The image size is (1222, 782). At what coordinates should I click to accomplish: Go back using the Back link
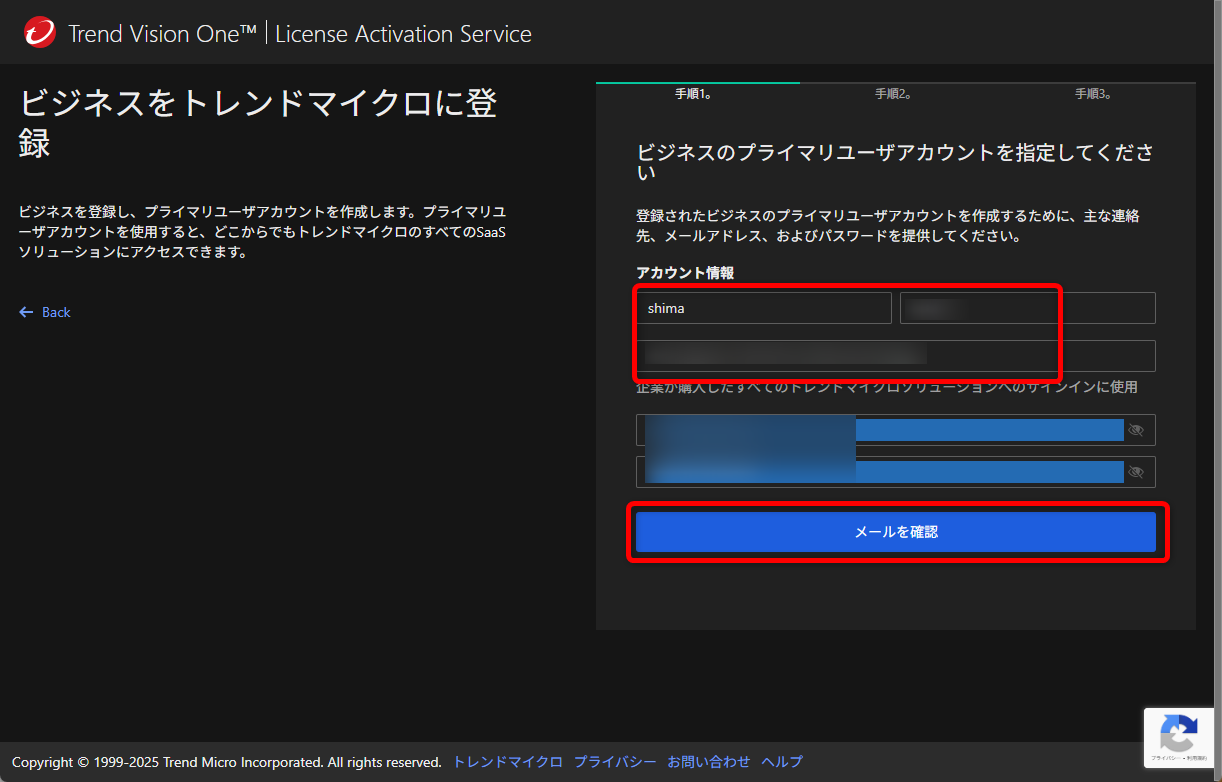pyautogui.click(x=52, y=312)
